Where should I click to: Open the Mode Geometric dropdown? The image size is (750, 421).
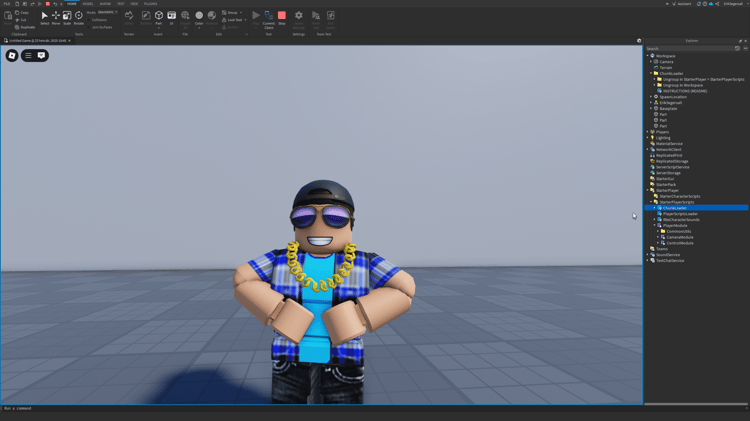[x=108, y=12]
